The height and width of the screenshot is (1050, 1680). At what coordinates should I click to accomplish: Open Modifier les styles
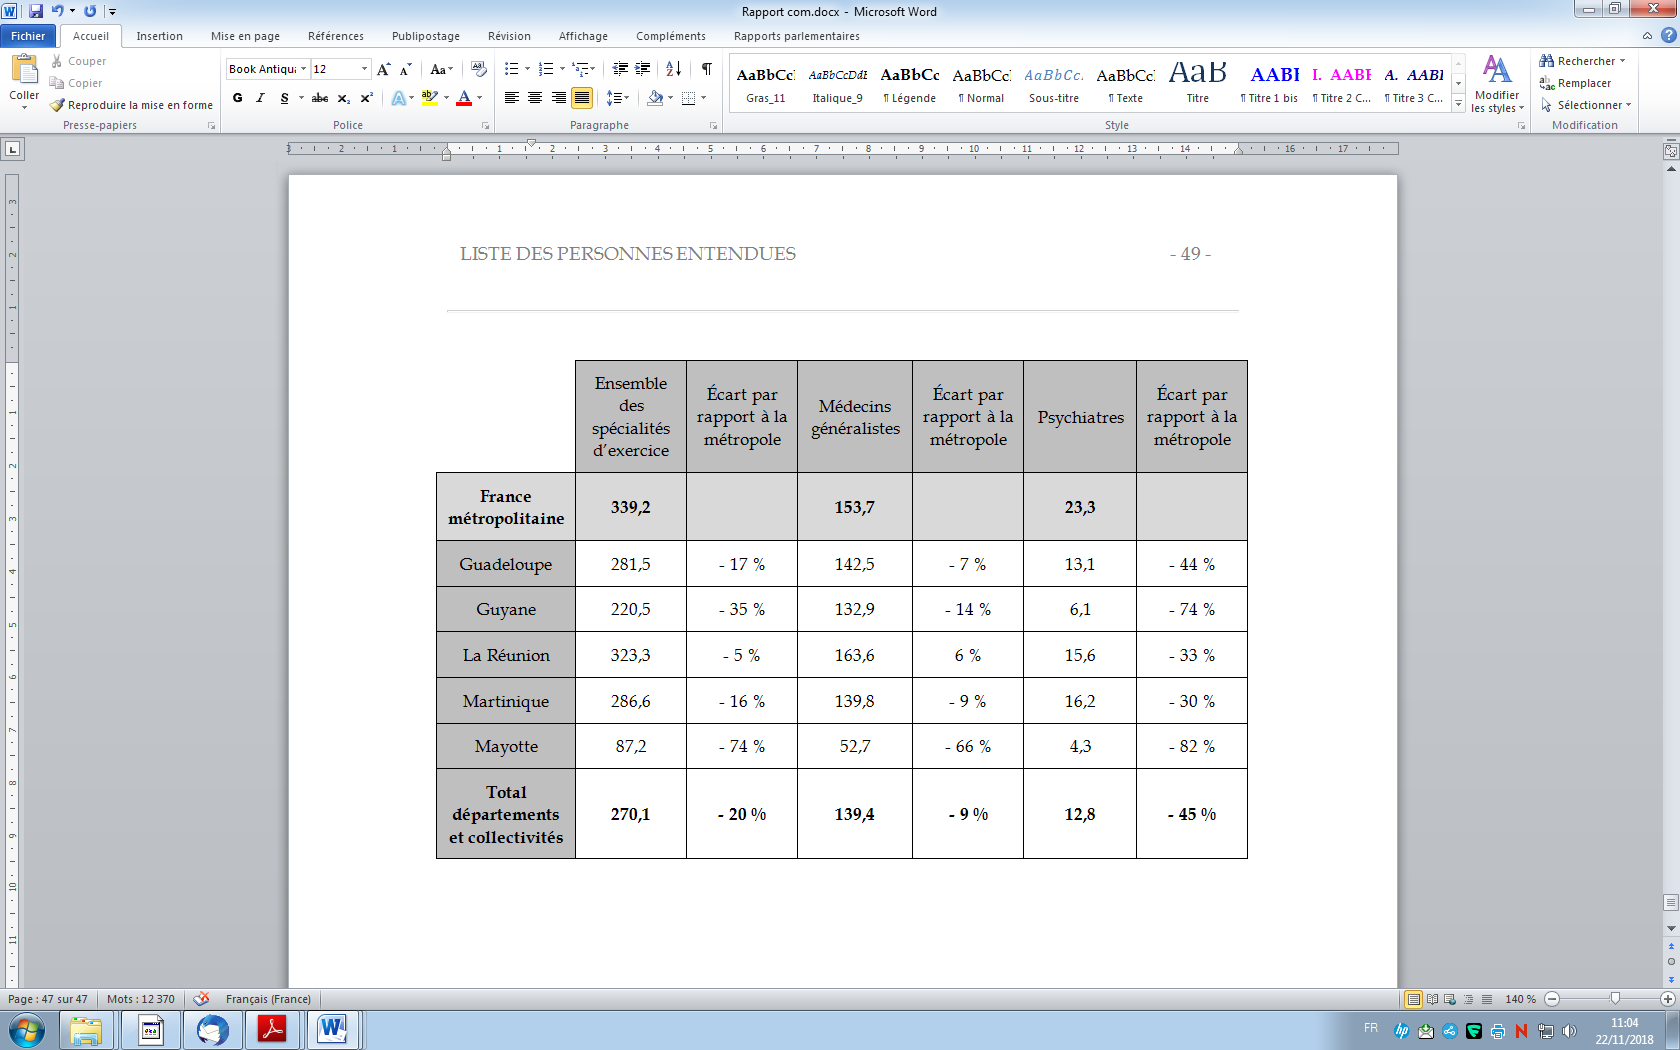[1497, 84]
